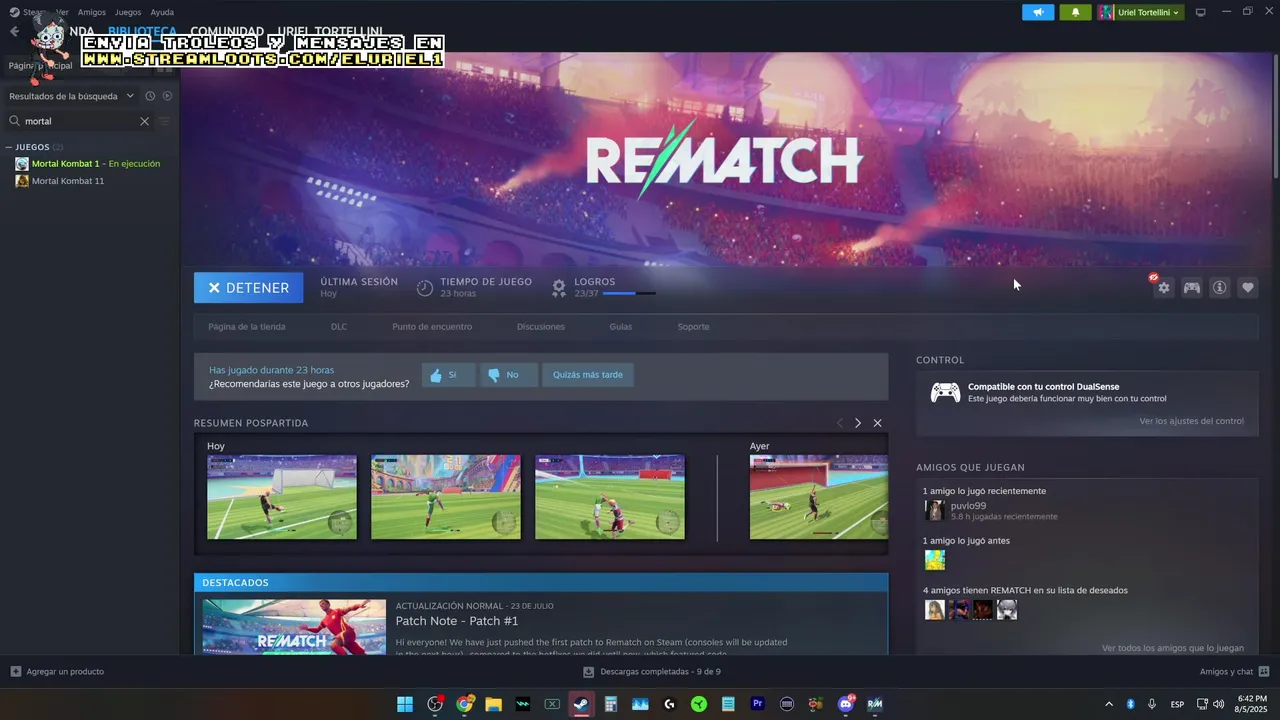Clear the library search with X

(x=144, y=121)
